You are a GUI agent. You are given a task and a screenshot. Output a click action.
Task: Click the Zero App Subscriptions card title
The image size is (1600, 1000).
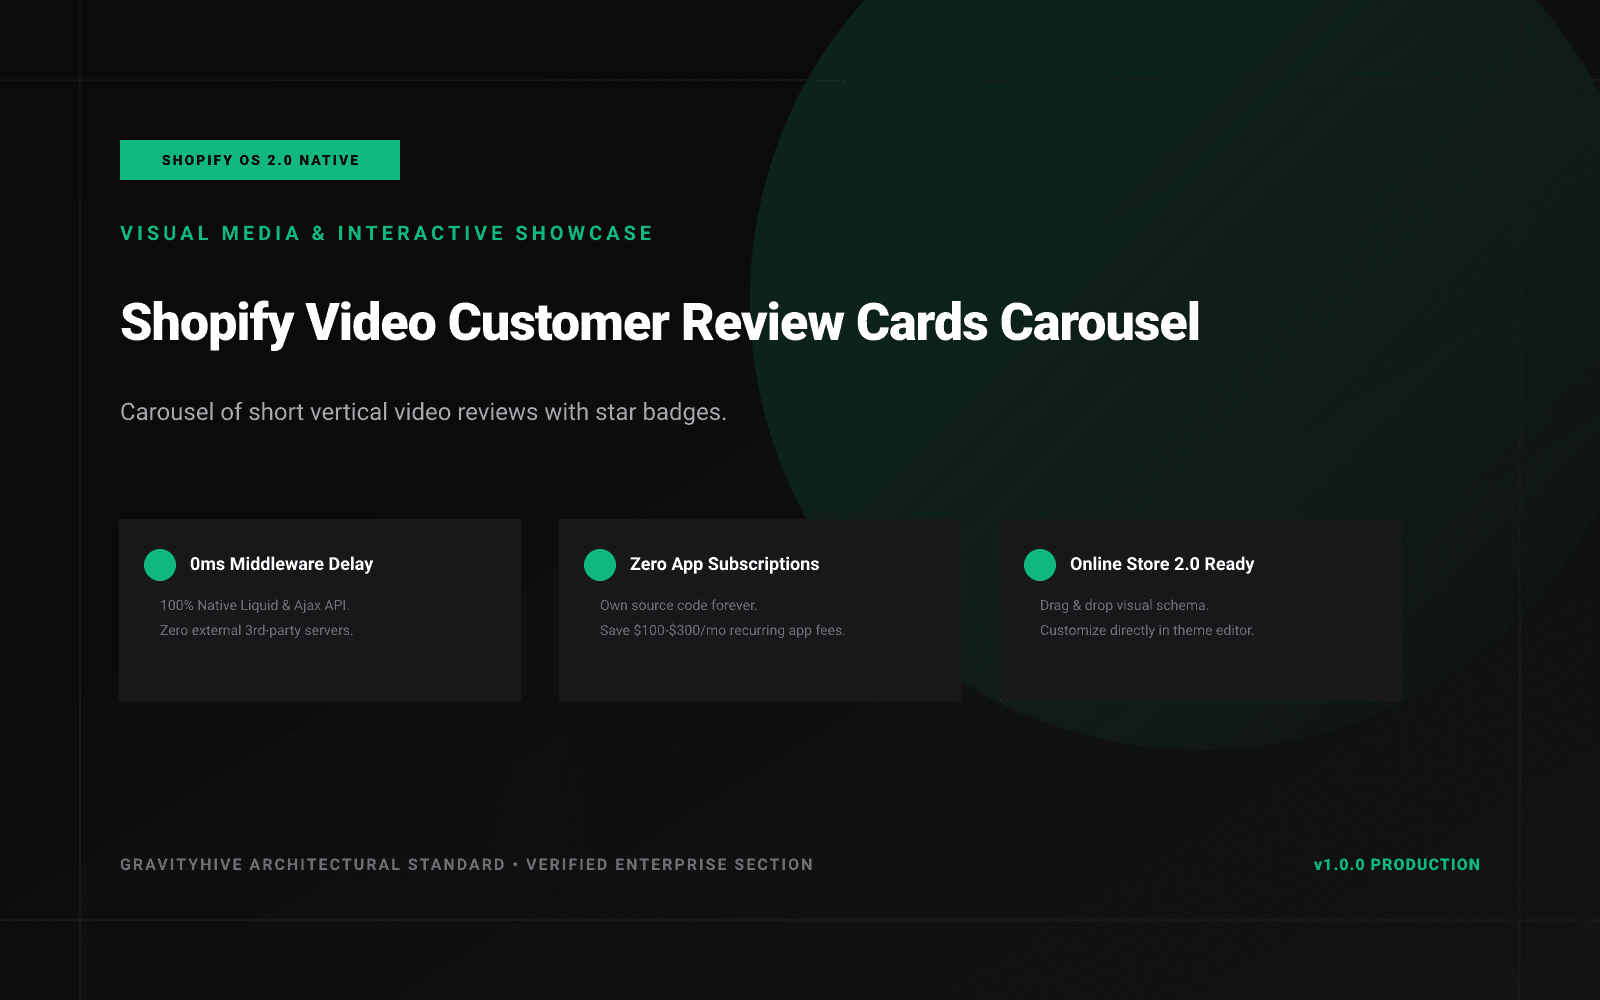click(x=724, y=564)
